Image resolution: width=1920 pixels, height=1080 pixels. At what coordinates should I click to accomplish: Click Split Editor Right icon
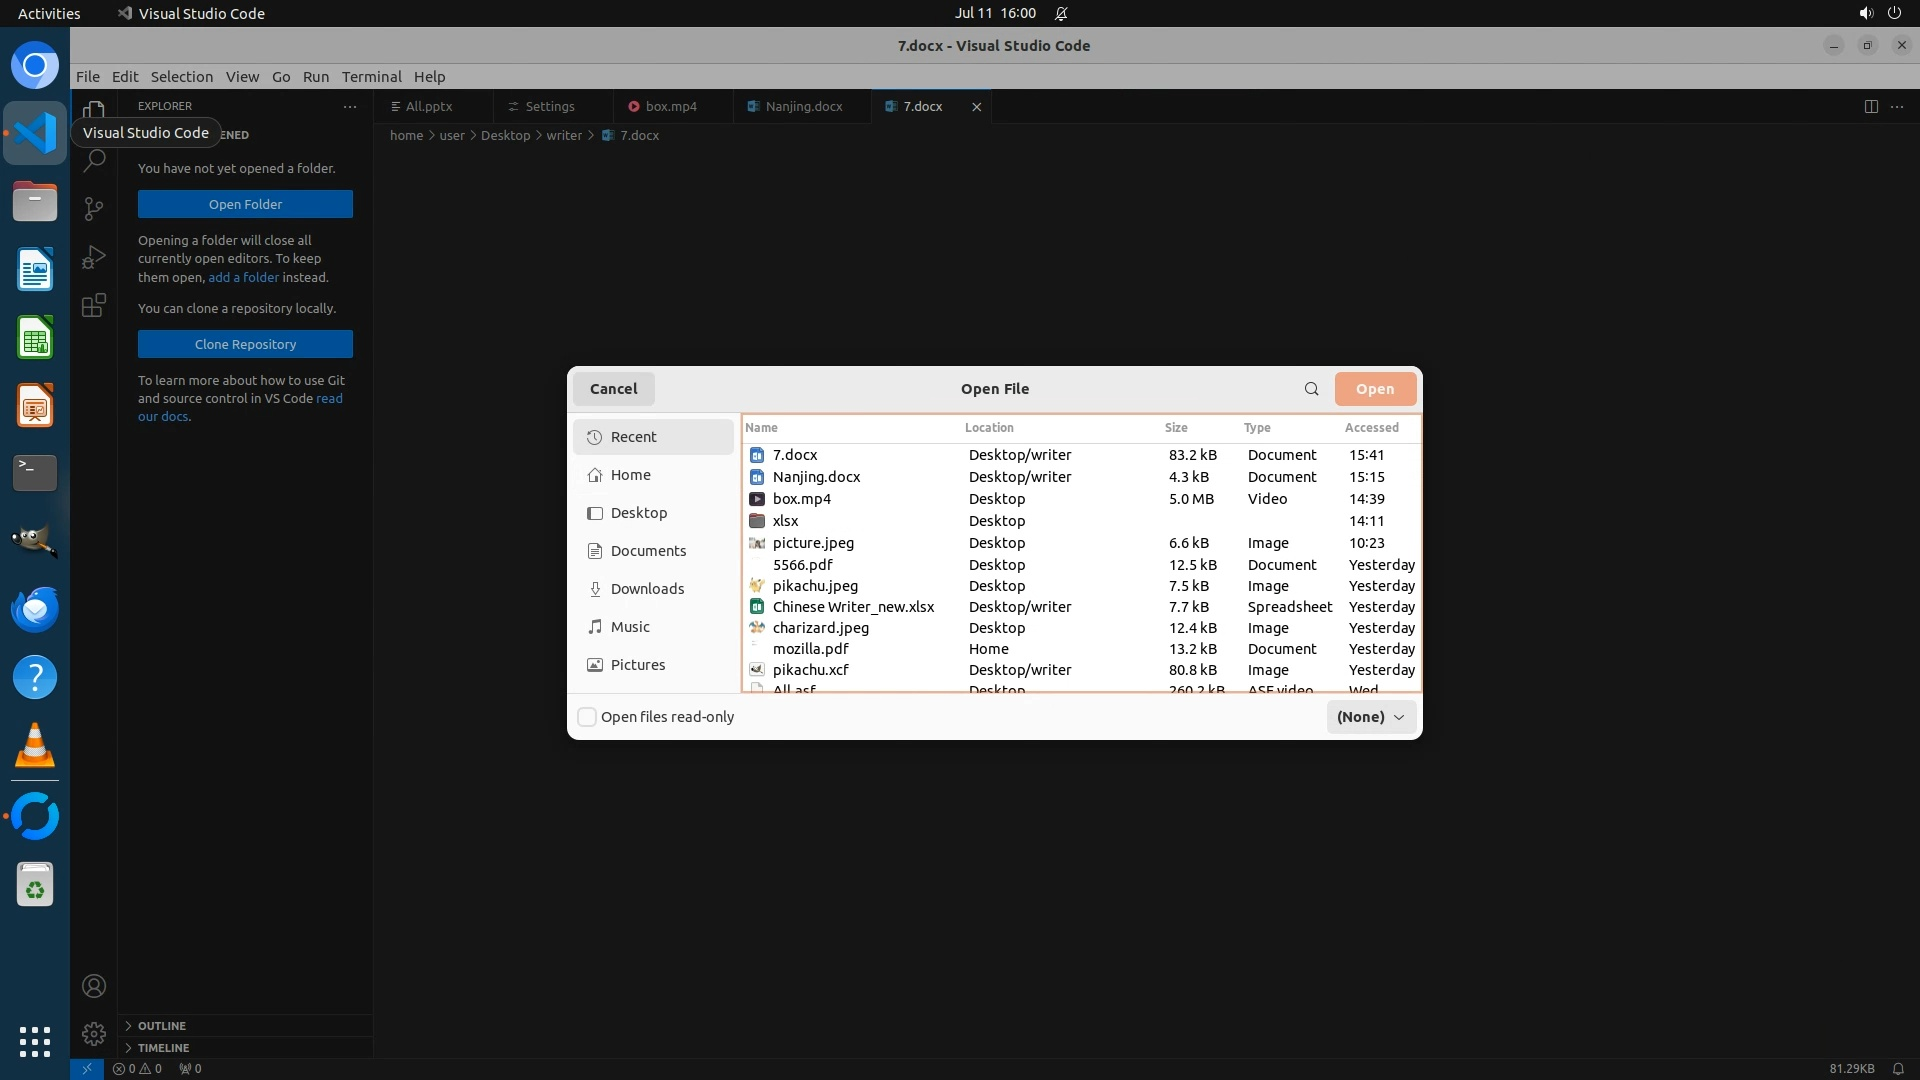[1870, 106]
